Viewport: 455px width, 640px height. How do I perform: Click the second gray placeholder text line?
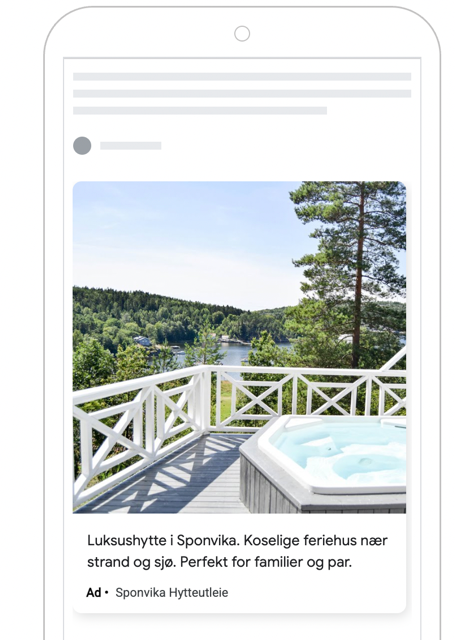[242, 93]
